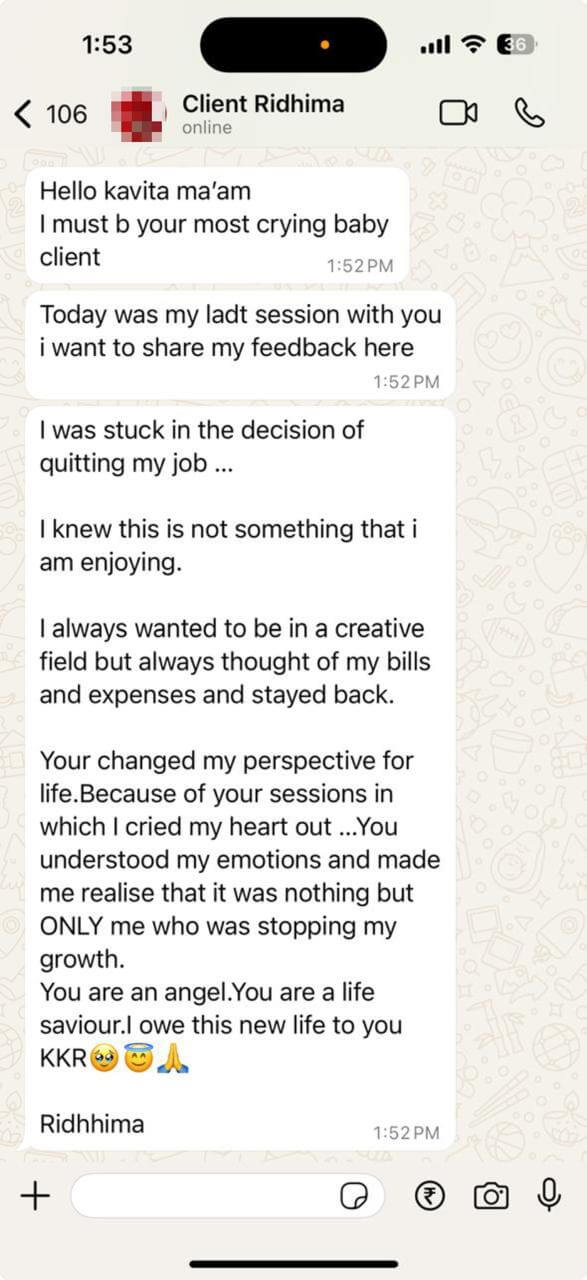The height and width of the screenshot is (1280, 587).
Task: Open the sticker picker in message field
Action: pyautogui.click(x=354, y=1195)
